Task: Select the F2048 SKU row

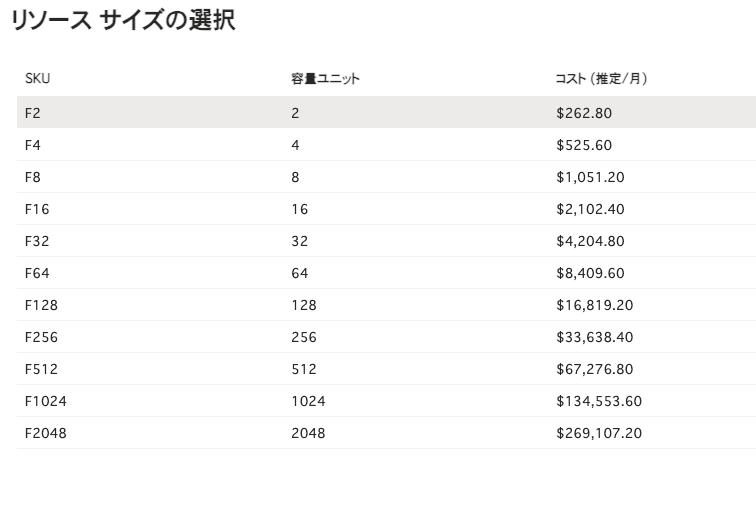Action: pyautogui.click(x=46, y=433)
